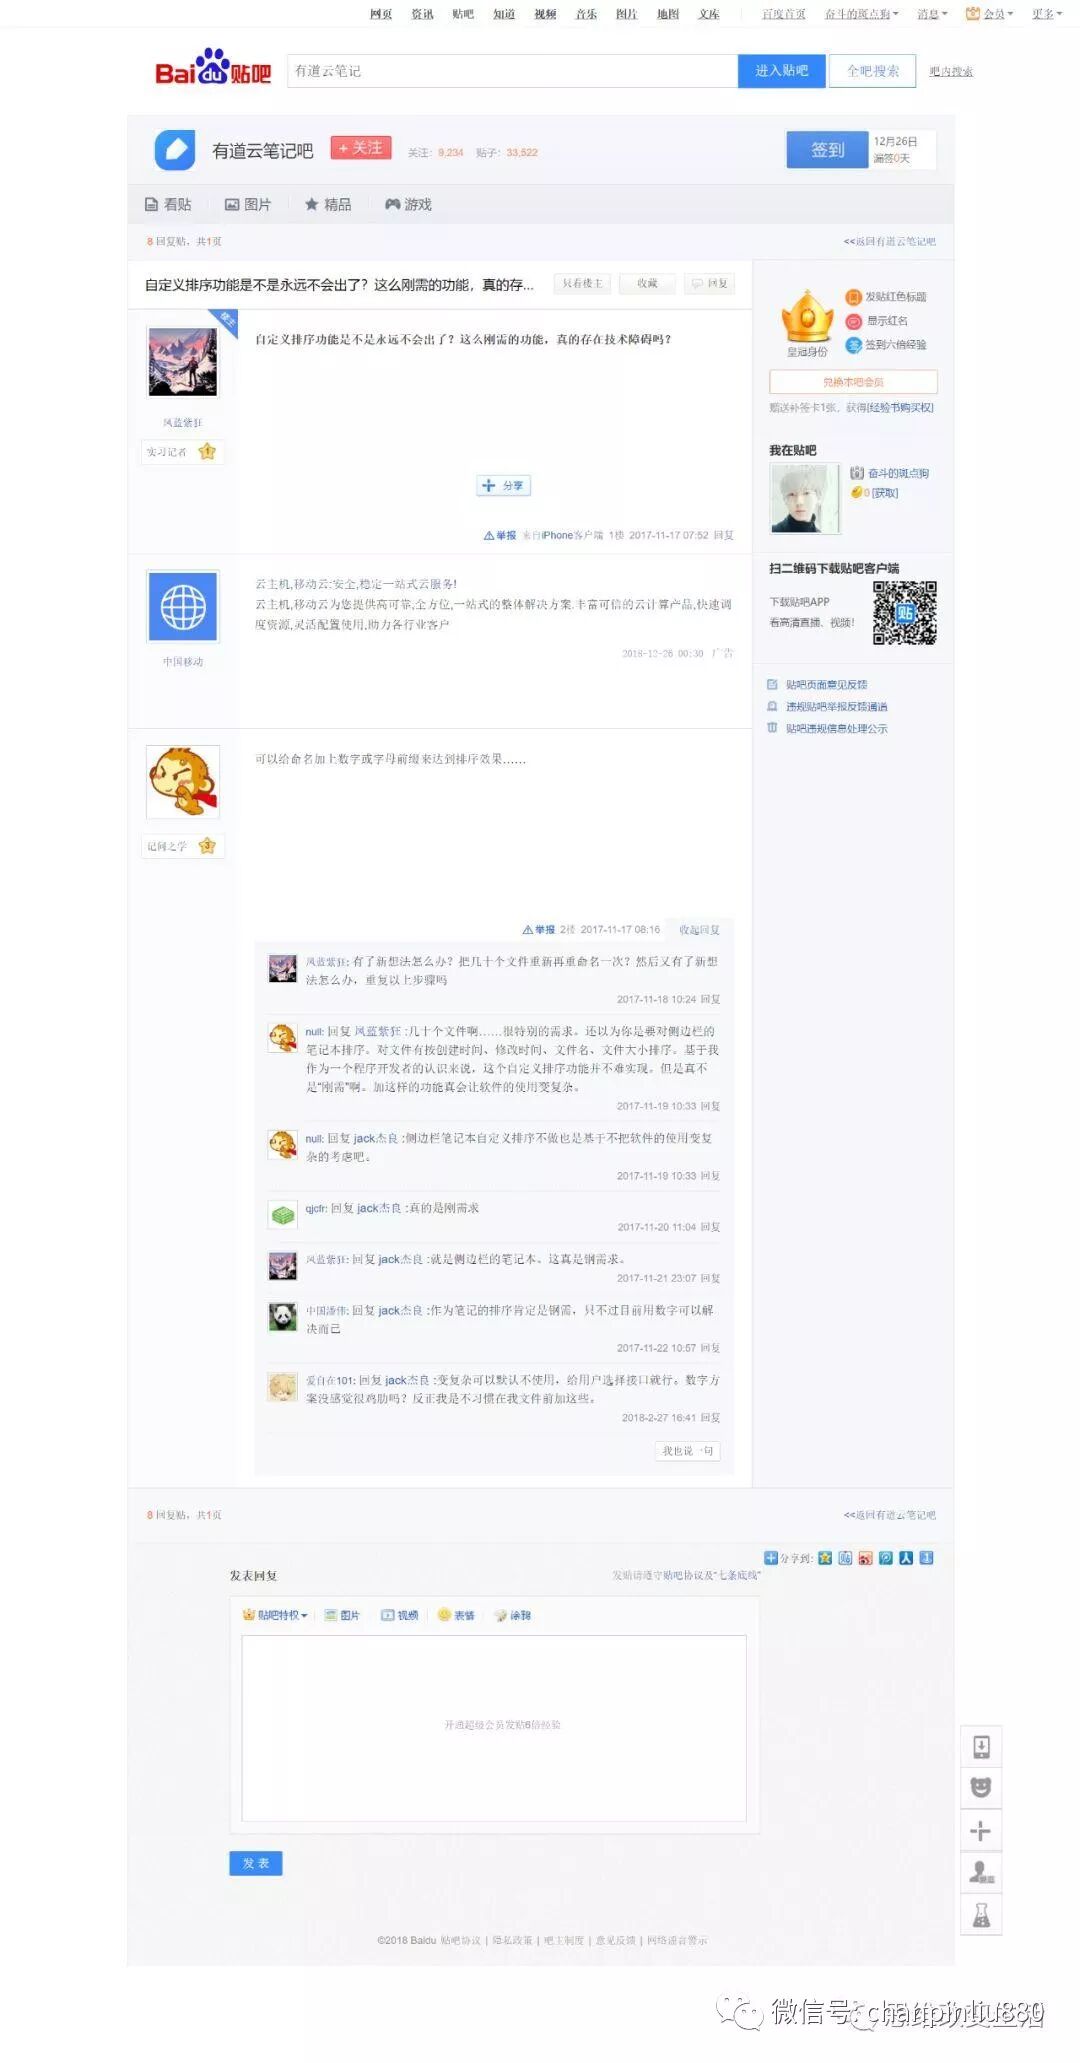Click the 收藏 button on thread title
The width and height of the screenshot is (1080, 2063).
(x=647, y=284)
